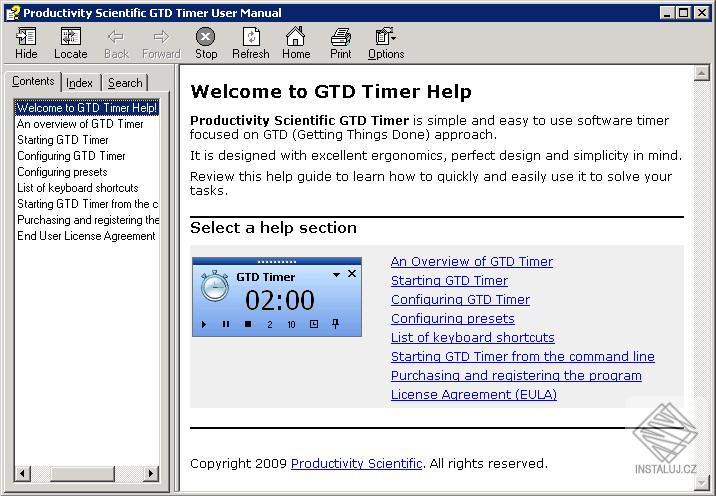Open 'Starting GTD Timer' link
This screenshot has height=496, width=716.
pyautogui.click(x=449, y=280)
